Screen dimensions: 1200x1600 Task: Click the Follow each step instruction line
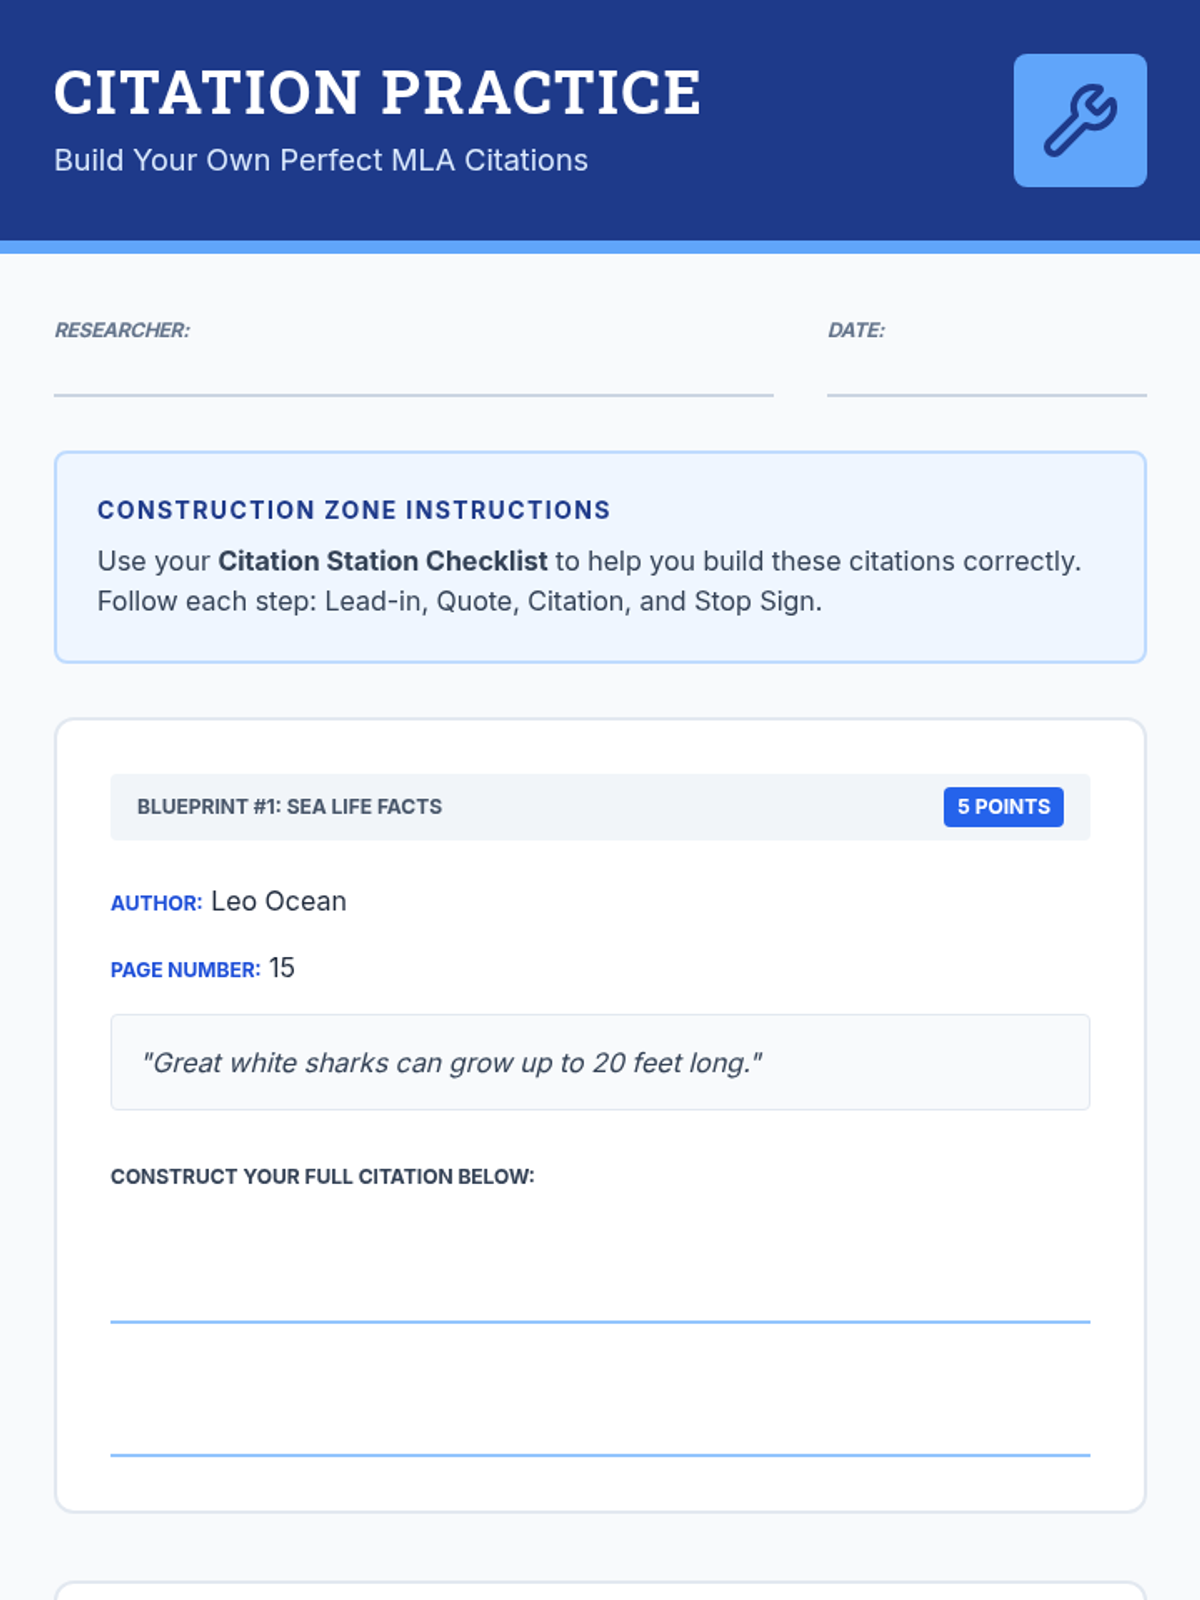pyautogui.click(x=459, y=601)
